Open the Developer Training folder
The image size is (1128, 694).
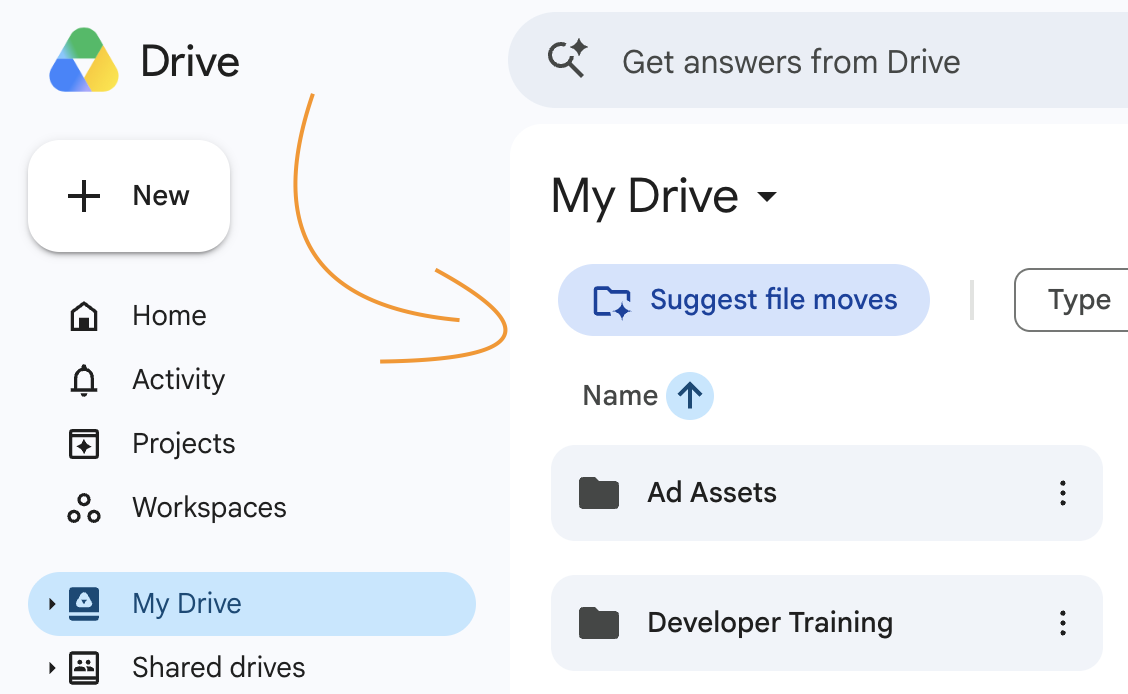click(x=827, y=623)
